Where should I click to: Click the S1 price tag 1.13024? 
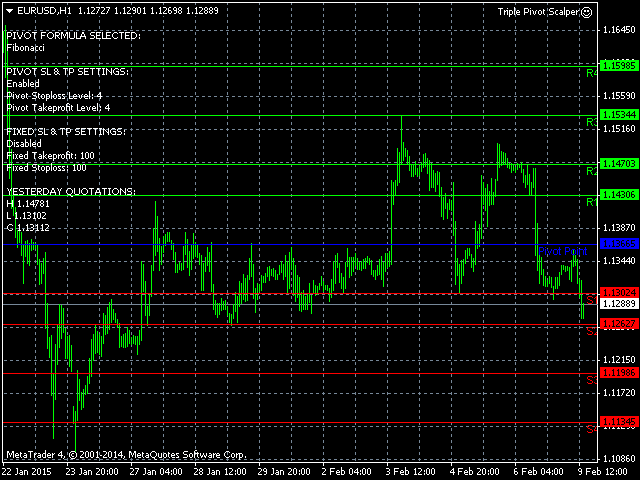[619, 293]
